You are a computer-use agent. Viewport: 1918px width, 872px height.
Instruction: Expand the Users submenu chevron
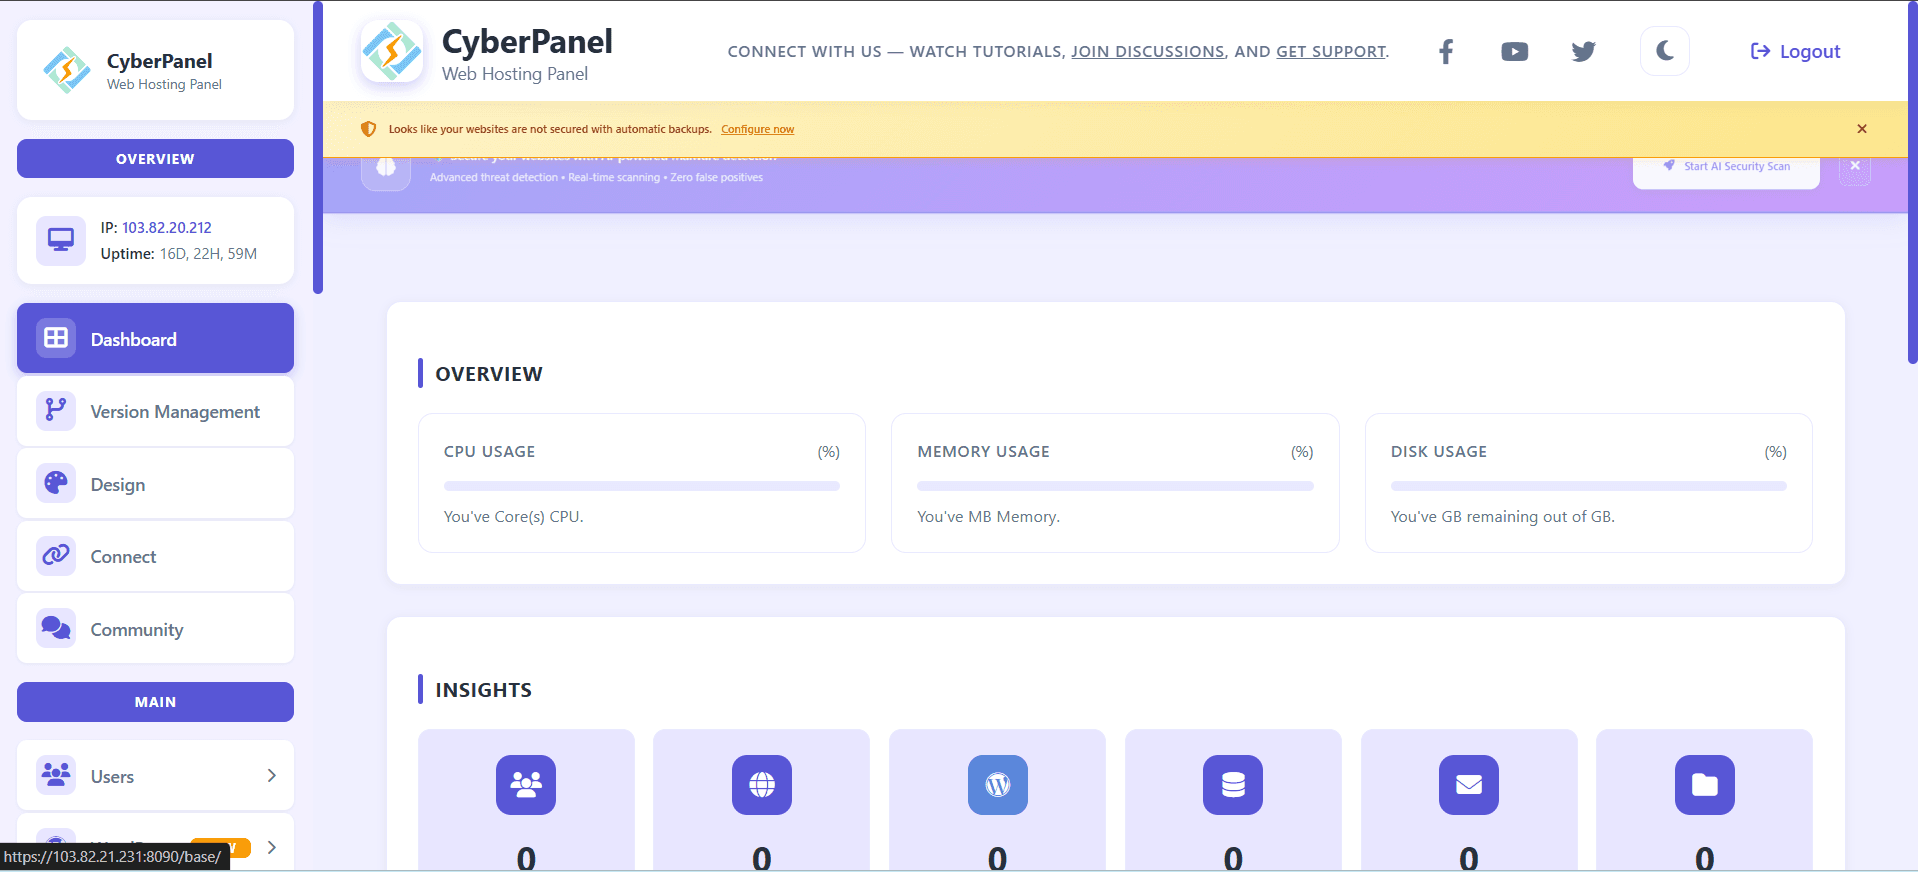pyautogui.click(x=271, y=776)
